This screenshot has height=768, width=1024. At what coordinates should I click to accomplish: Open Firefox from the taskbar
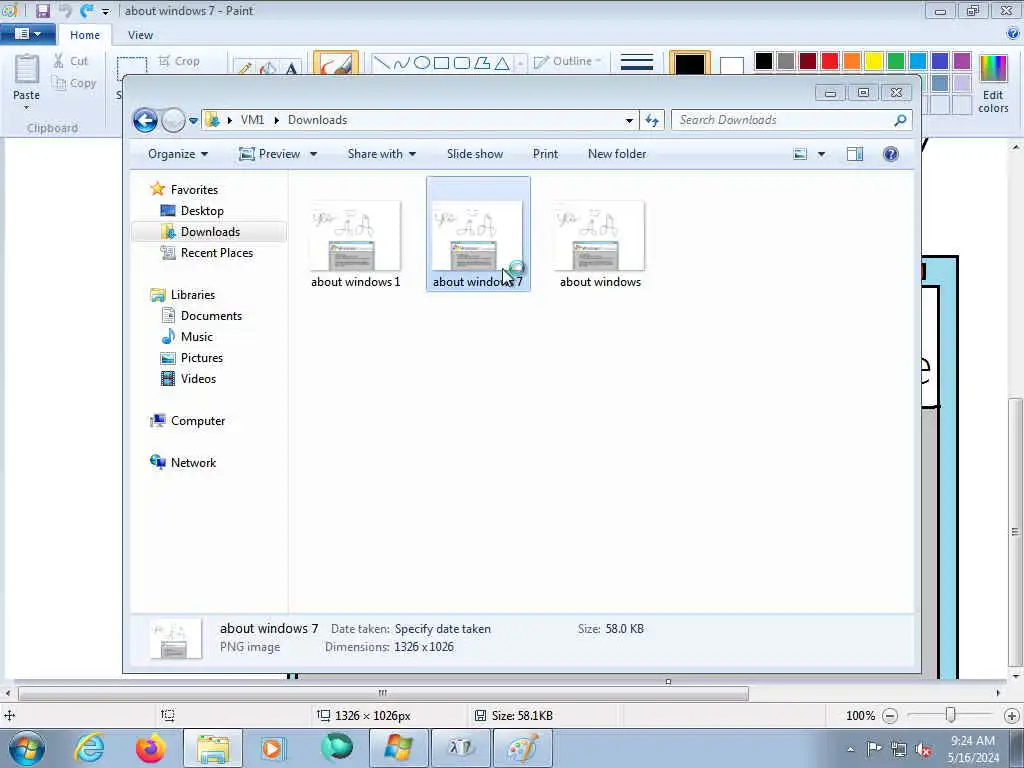[x=150, y=748]
